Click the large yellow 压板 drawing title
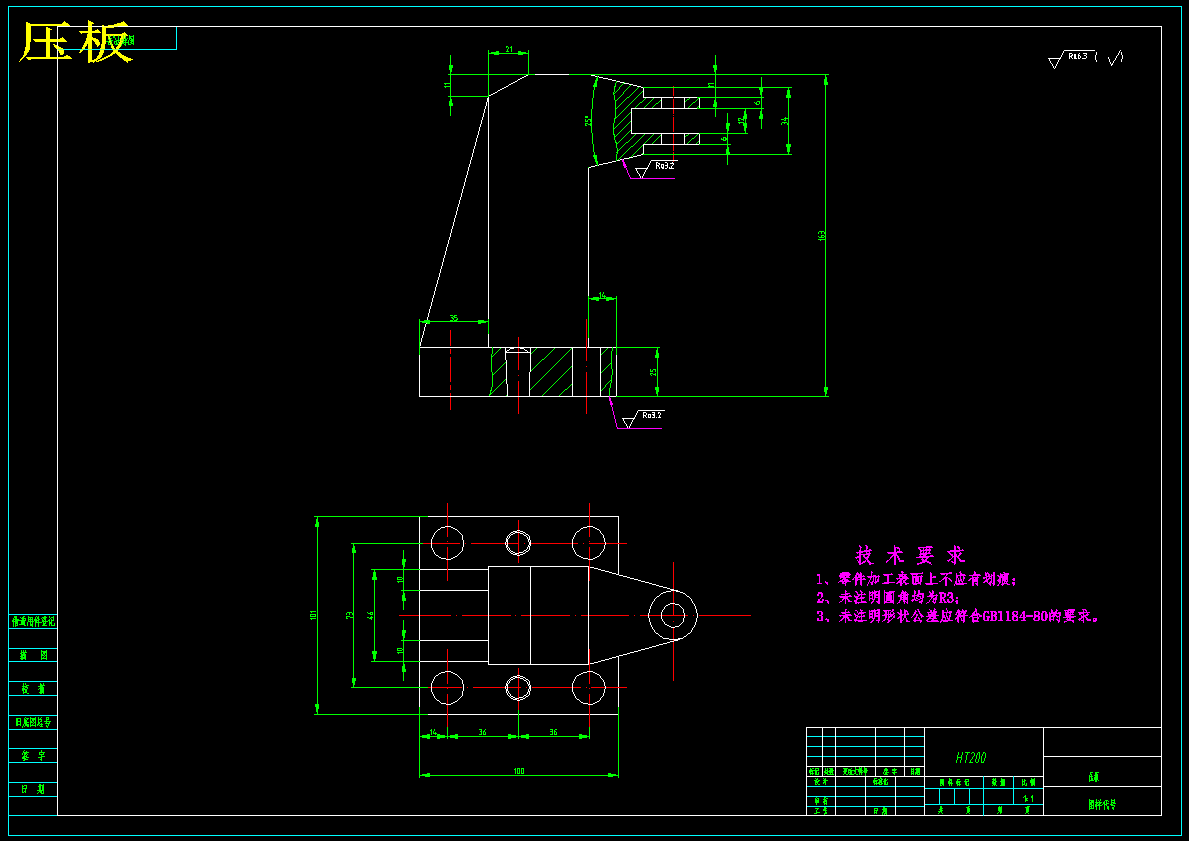 (75, 42)
